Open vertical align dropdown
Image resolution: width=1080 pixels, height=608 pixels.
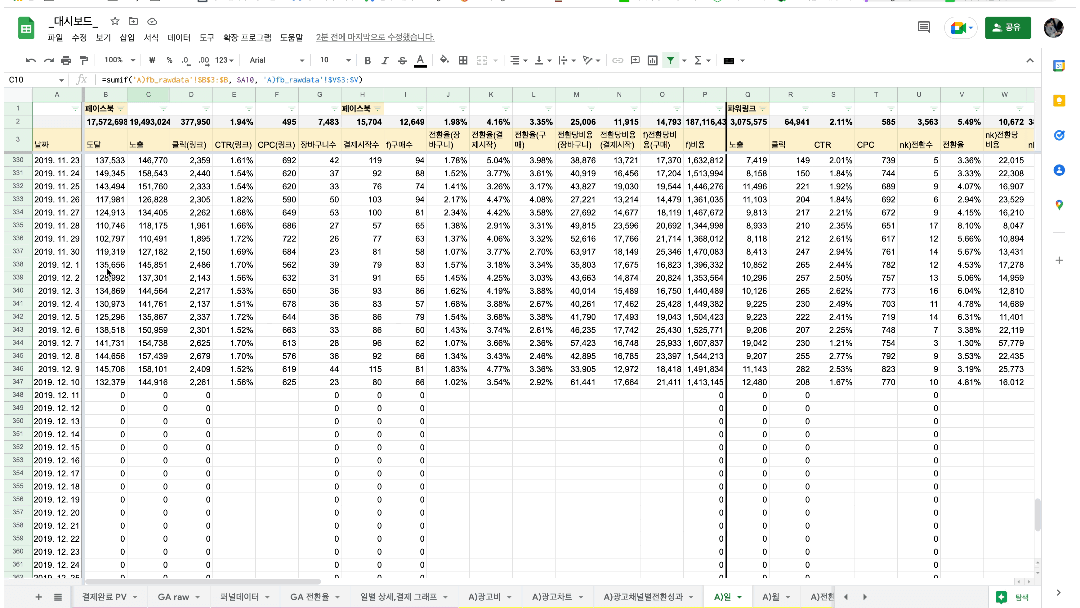(543, 61)
